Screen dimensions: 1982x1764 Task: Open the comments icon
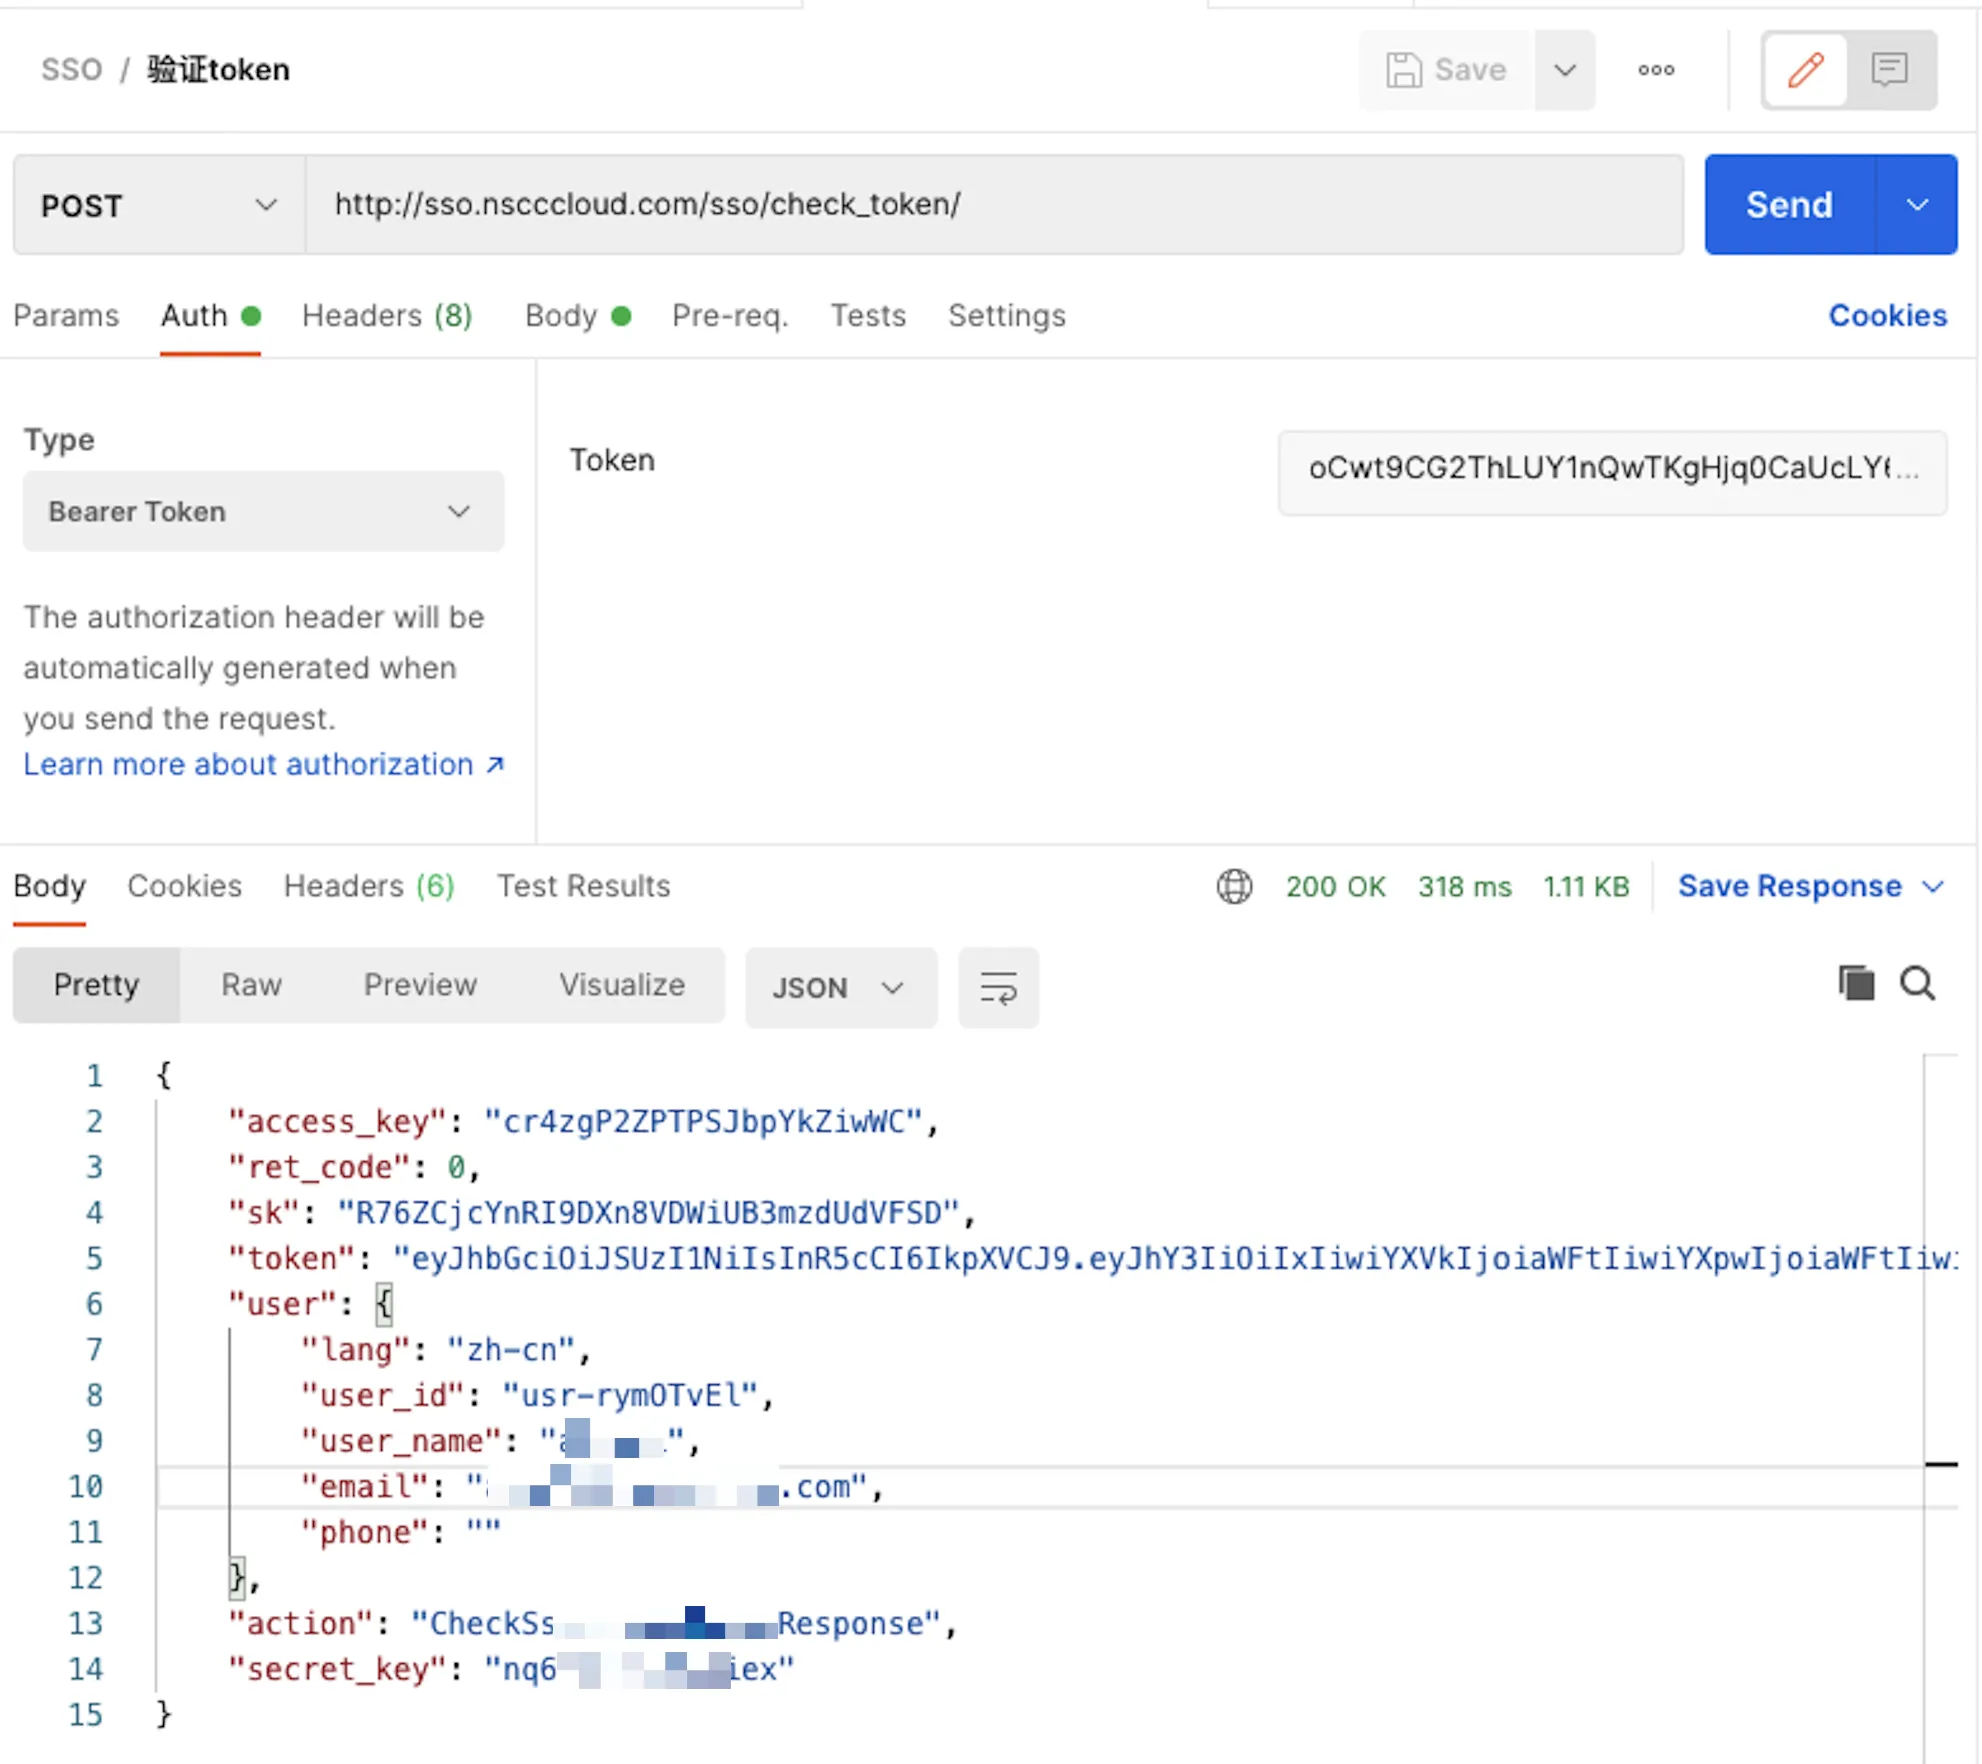click(x=1889, y=70)
